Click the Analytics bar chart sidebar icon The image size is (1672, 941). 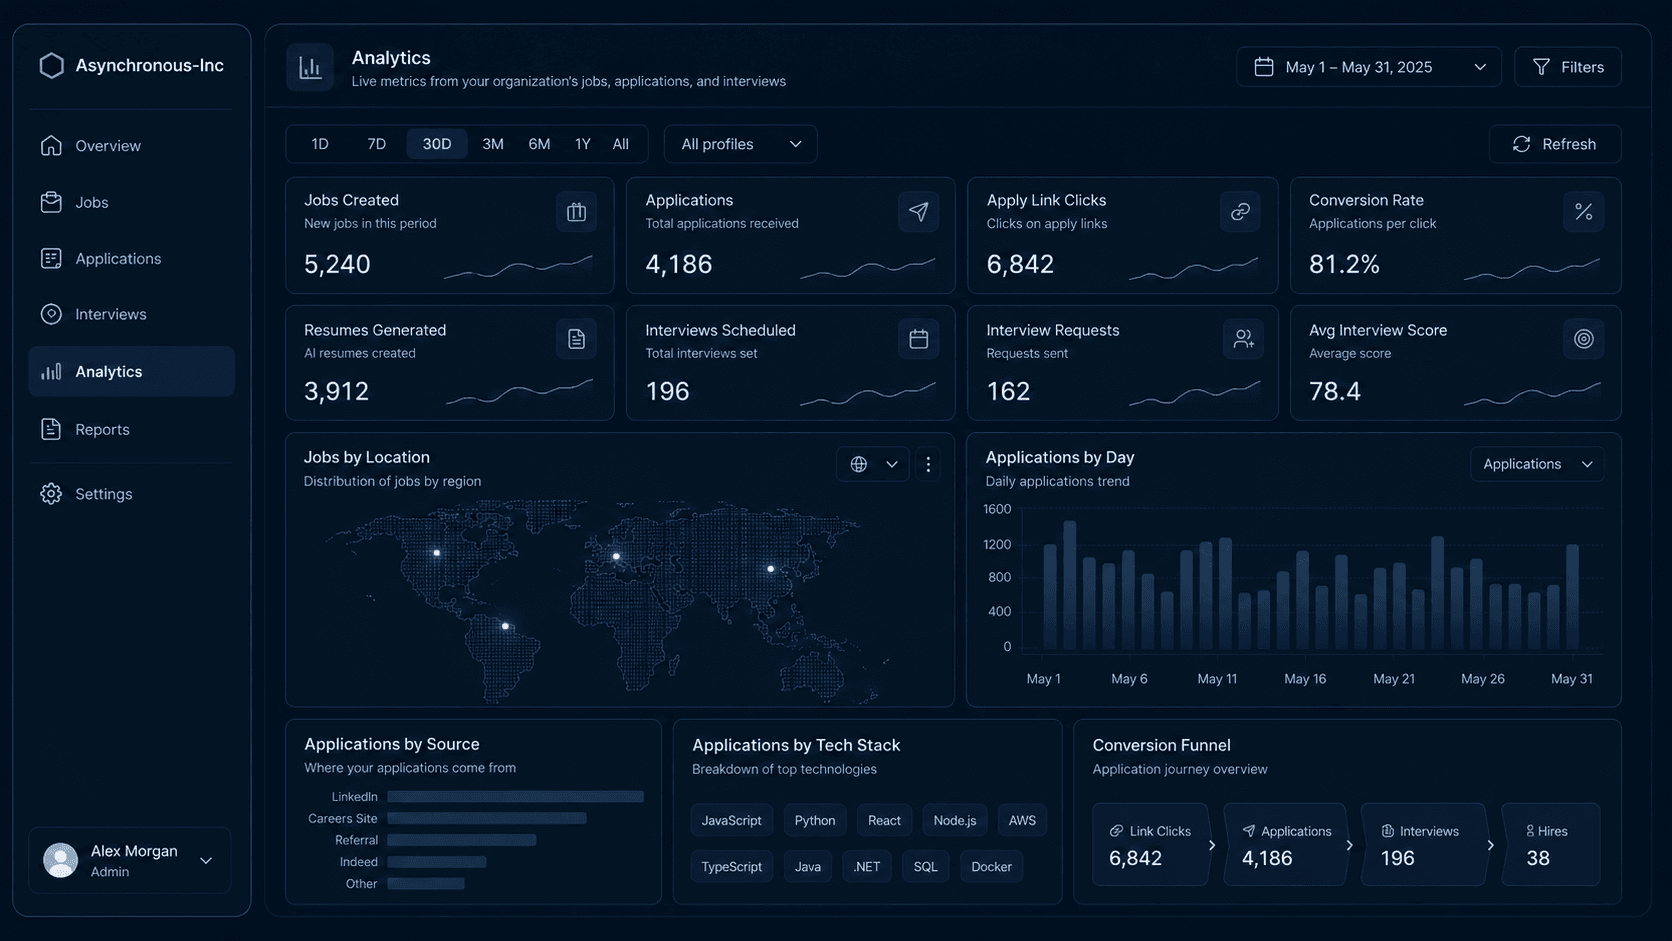coord(51,371)
